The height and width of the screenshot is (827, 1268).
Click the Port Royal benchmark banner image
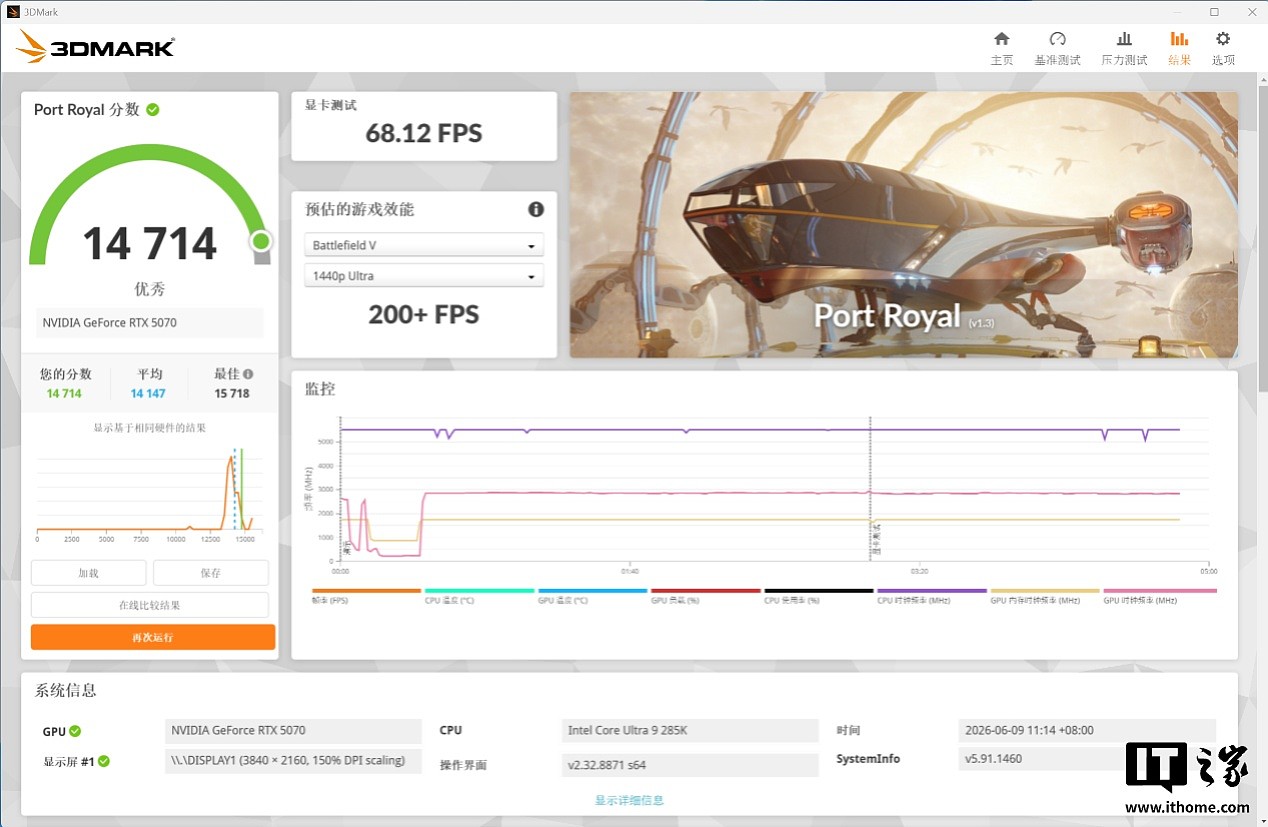pos(903,225)
